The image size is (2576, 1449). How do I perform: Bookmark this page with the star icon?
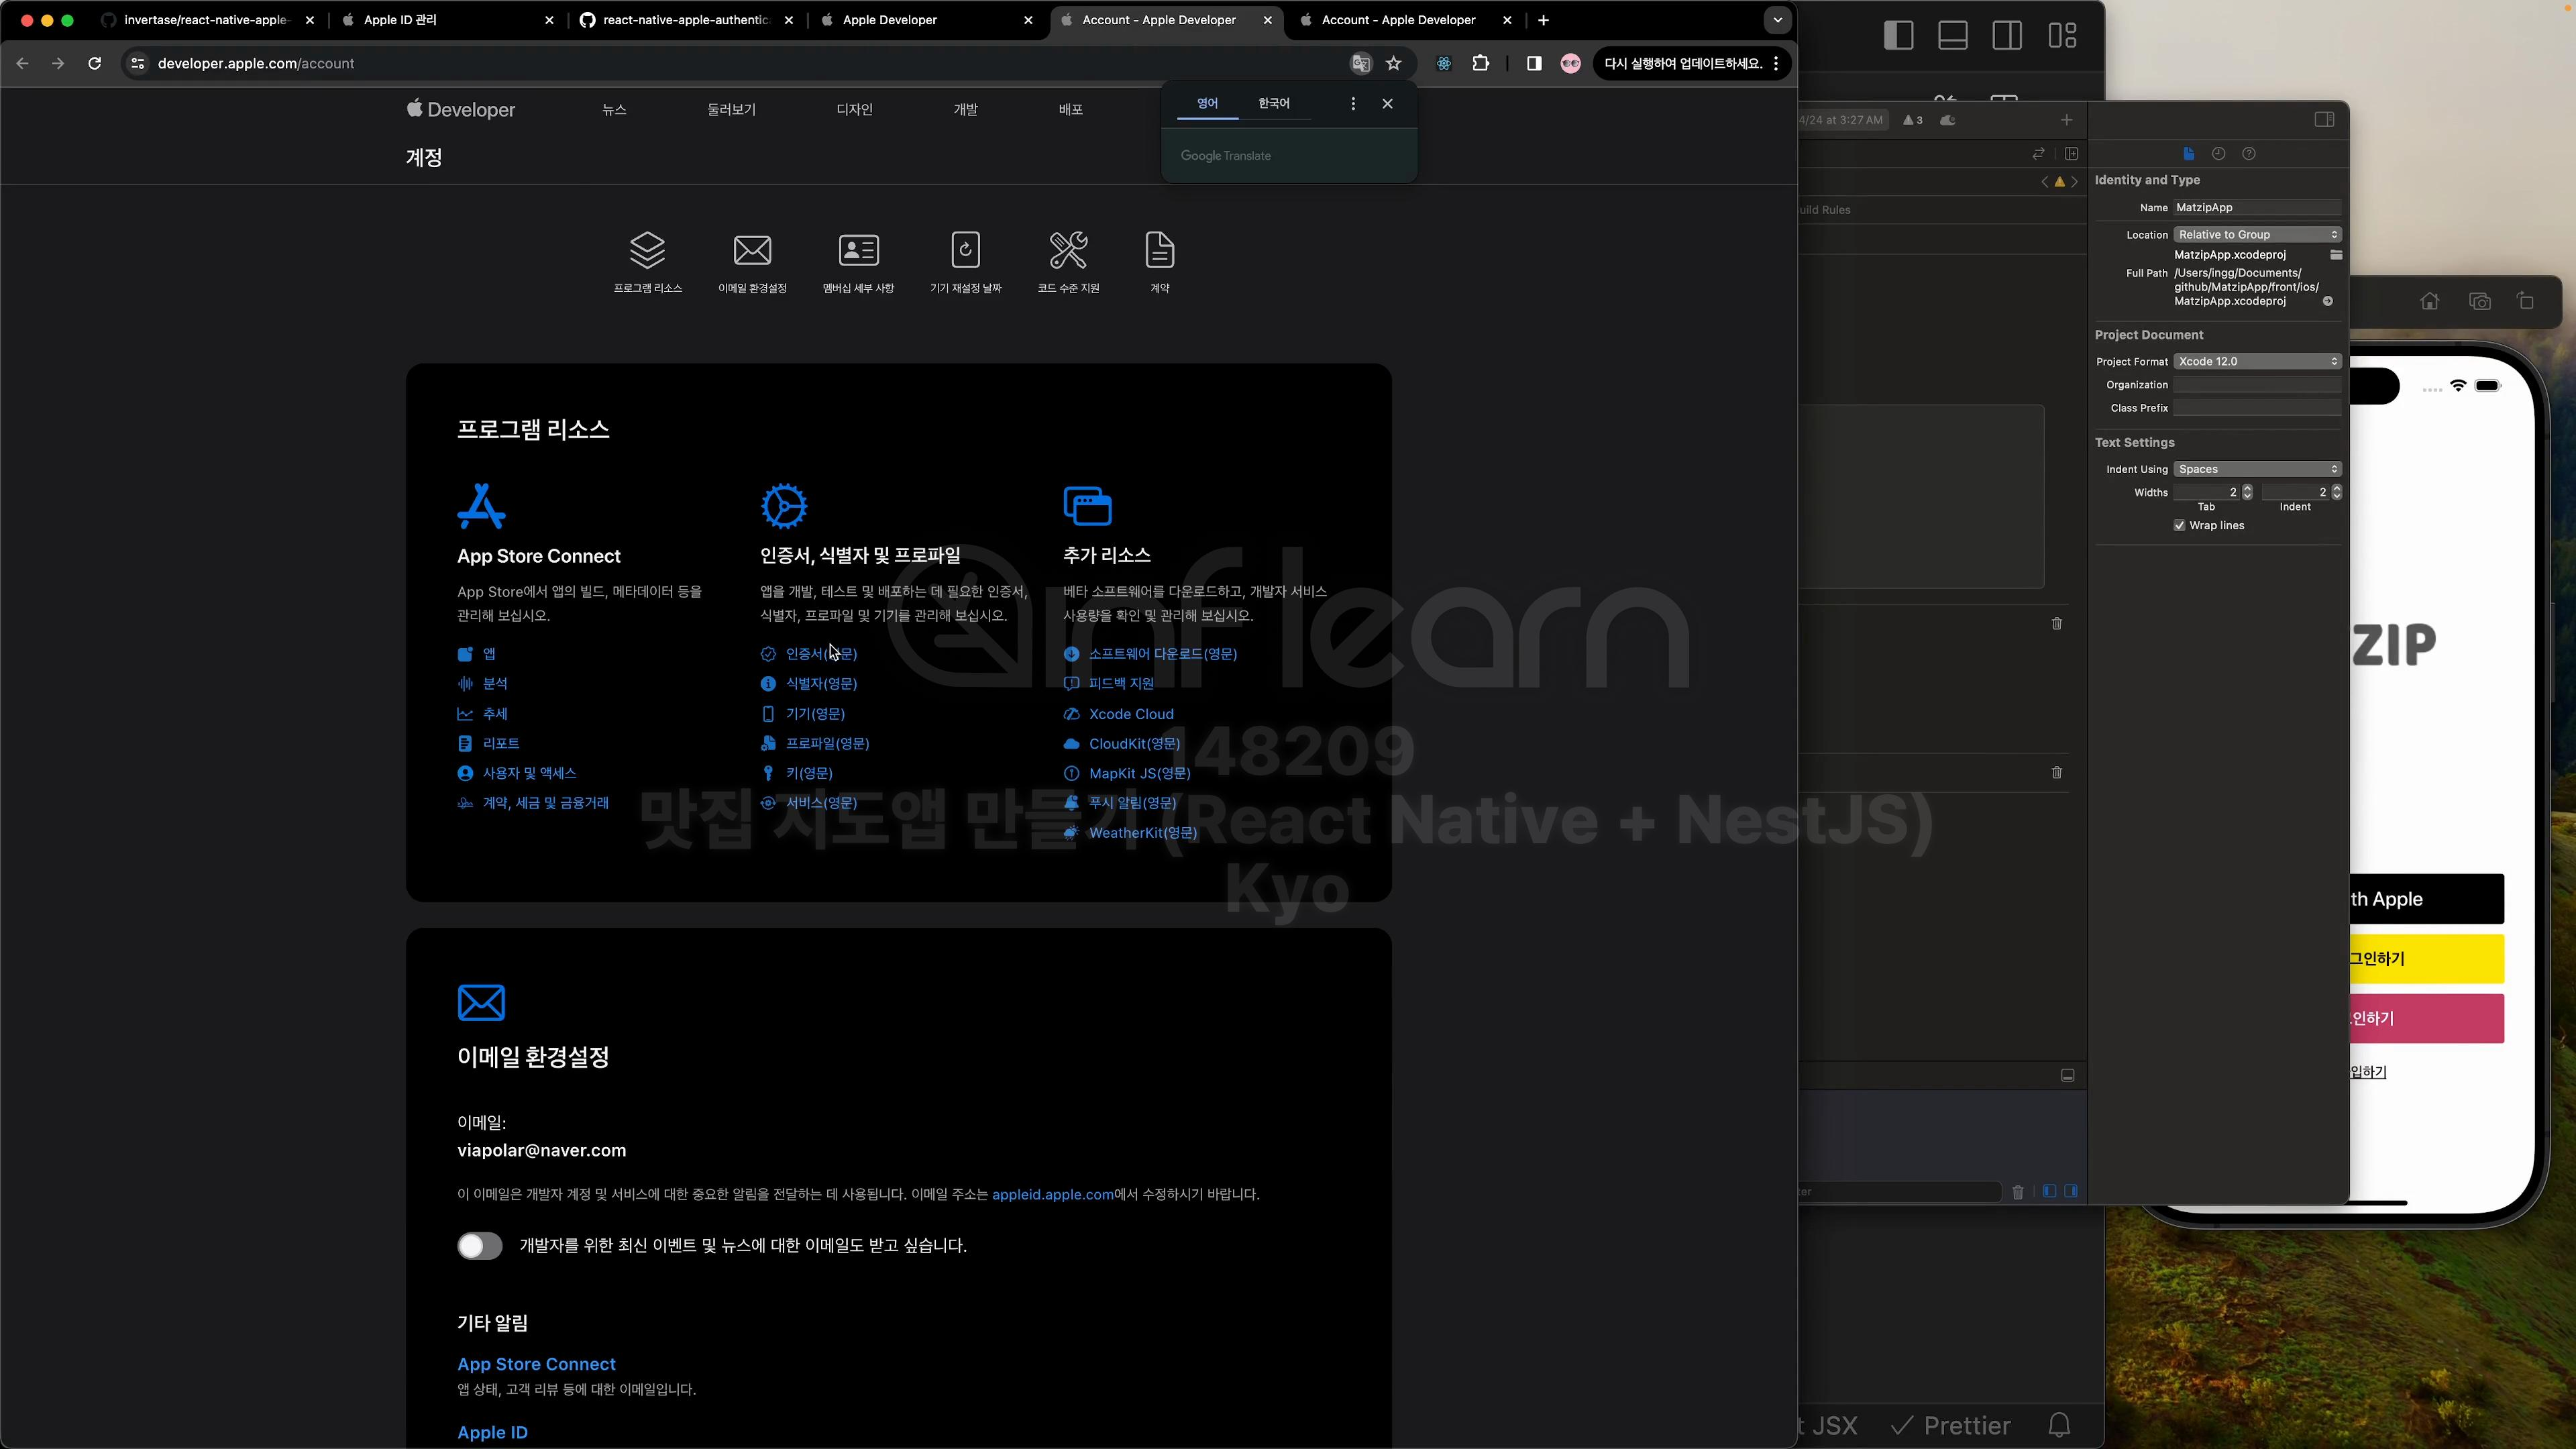pyautogui.click(x=1393, y=63)
